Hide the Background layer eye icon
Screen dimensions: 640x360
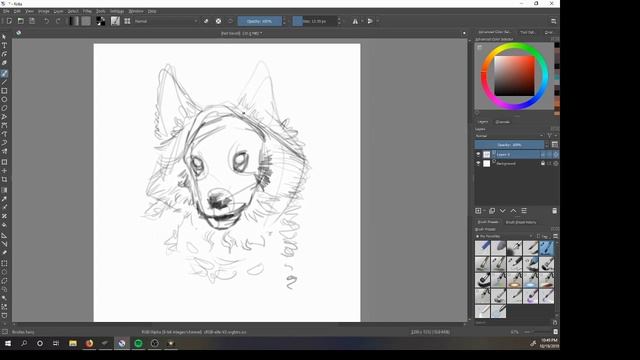[x=478, y=163]
